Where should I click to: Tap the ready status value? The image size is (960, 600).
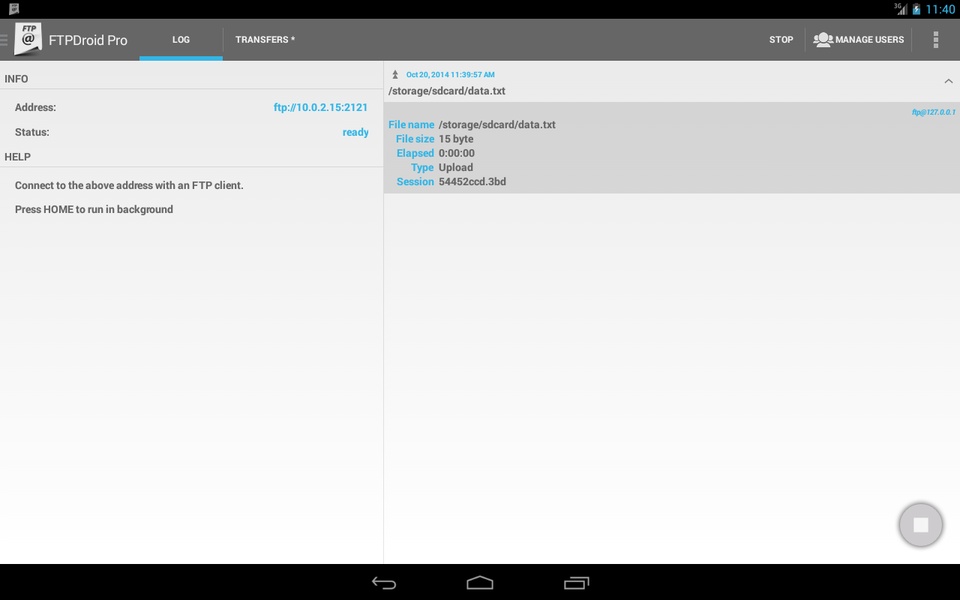(355, 132)
